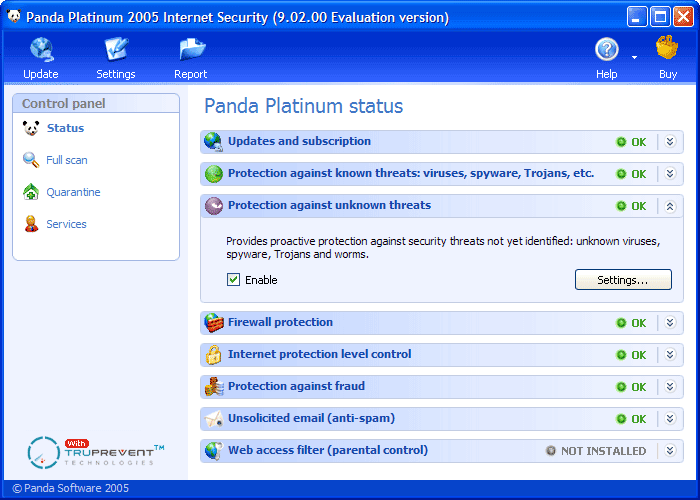Expand the known threats protection section
The image size is (700, 500).
[670, 174]
